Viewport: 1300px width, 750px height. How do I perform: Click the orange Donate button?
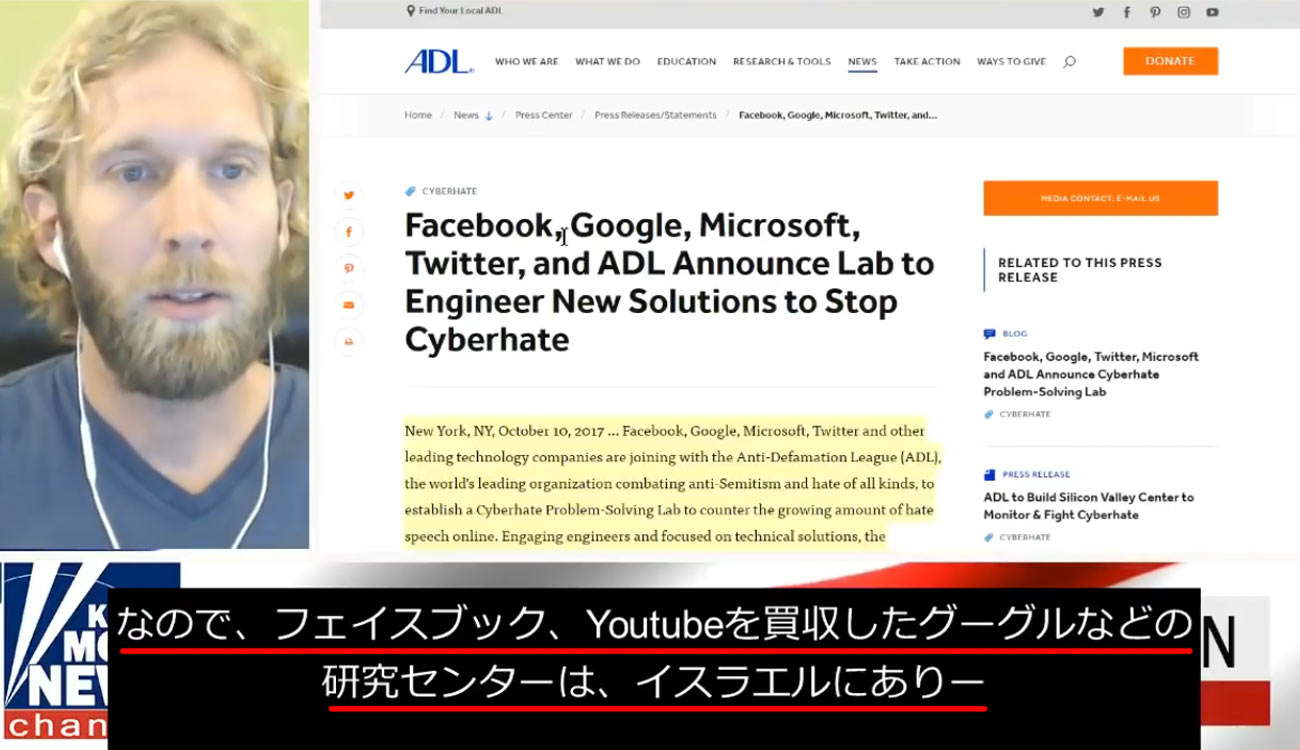(x=1170, y=61)
